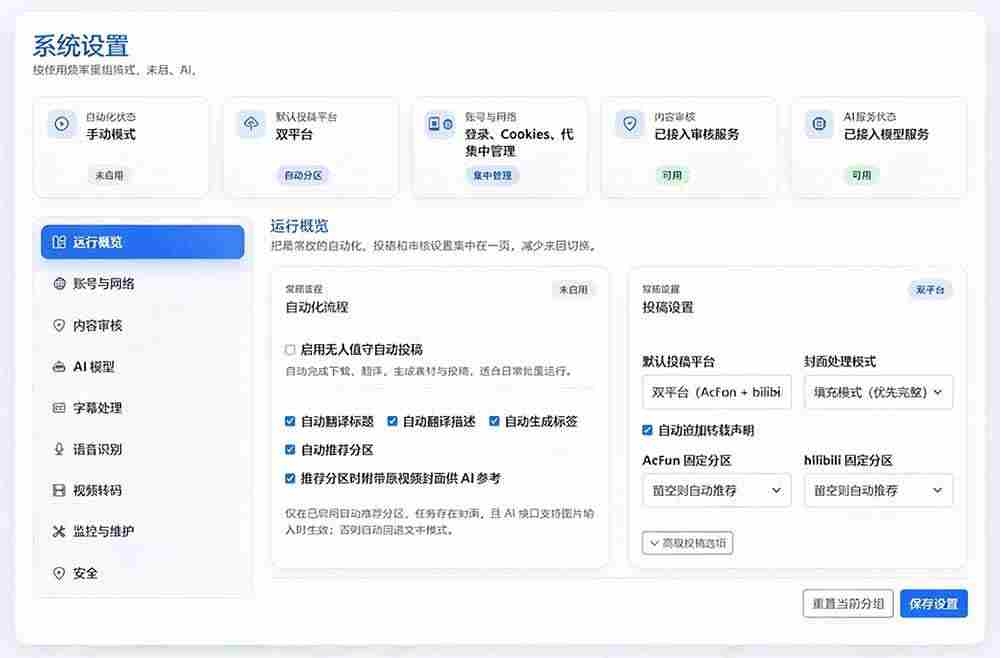Click the robot icon beside AI 模型

(x=59, y=367)
